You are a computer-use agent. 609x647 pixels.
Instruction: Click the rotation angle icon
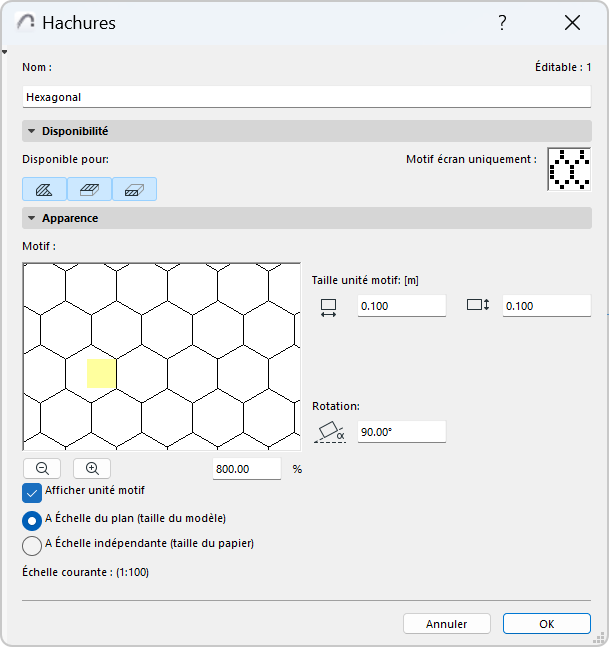[x=329, y=431]
